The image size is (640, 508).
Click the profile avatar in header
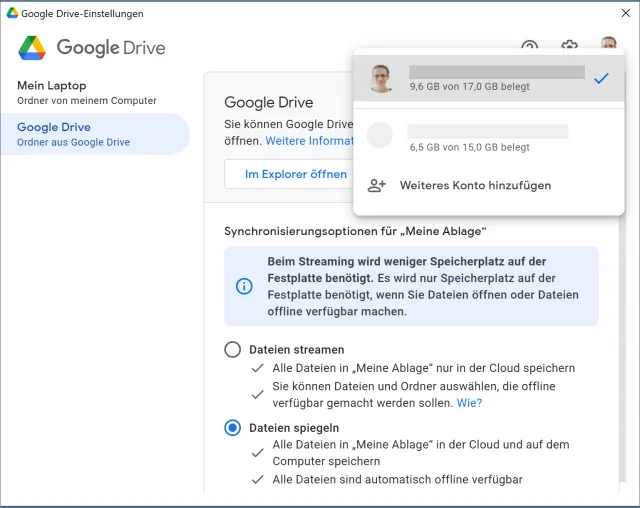608,47
